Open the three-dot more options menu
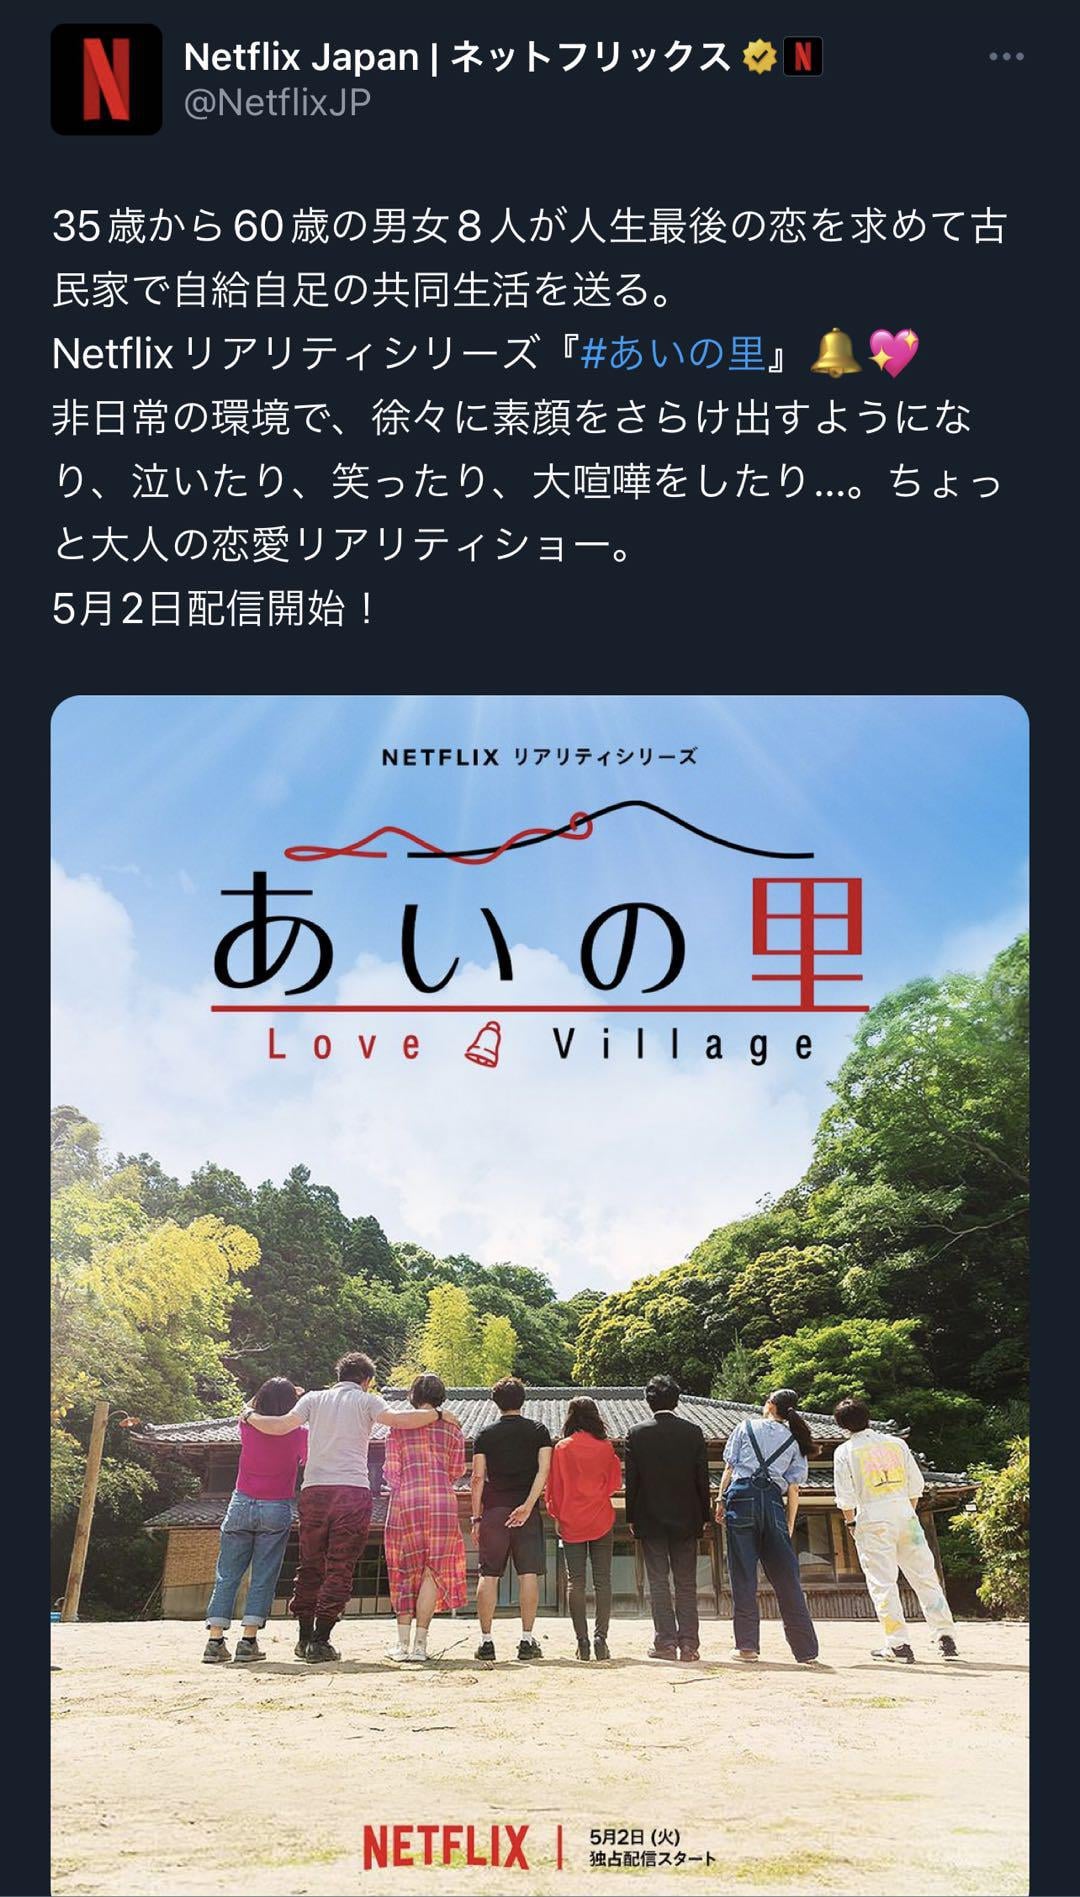Image resolution: width=1080 pixels, height=1897 pixels. (x=1006, y=57)
